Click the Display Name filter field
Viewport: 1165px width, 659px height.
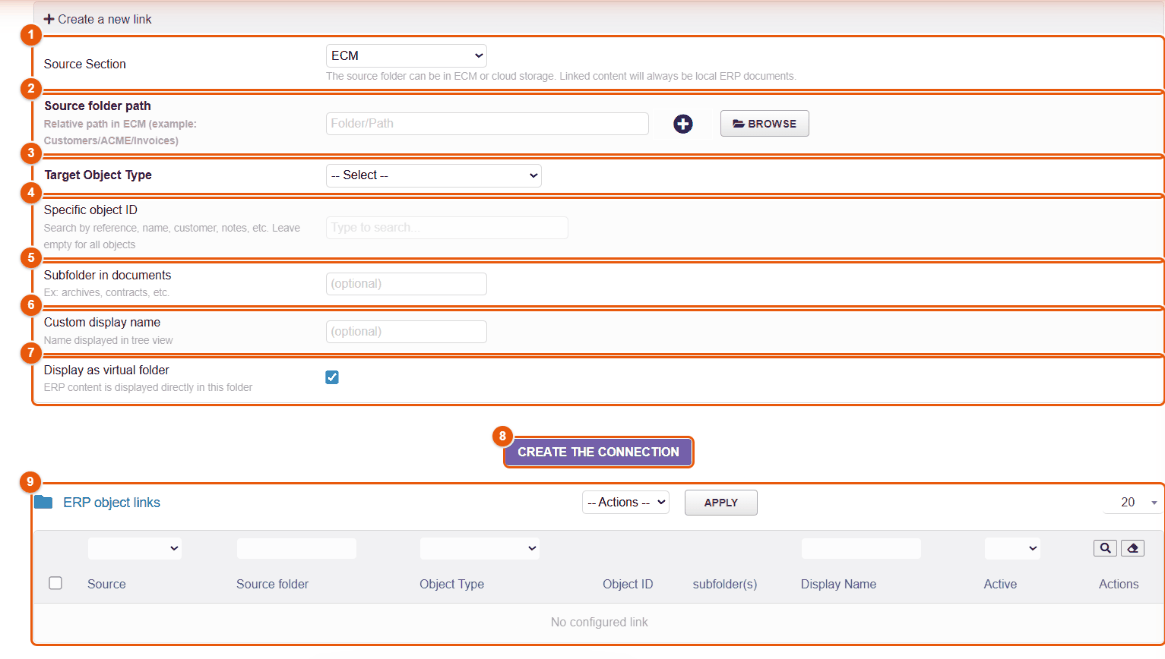tap(861, 548)
